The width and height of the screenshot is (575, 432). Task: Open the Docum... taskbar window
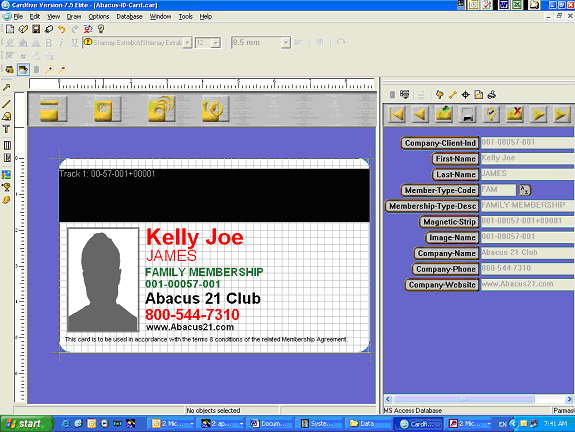coord(271,424)
